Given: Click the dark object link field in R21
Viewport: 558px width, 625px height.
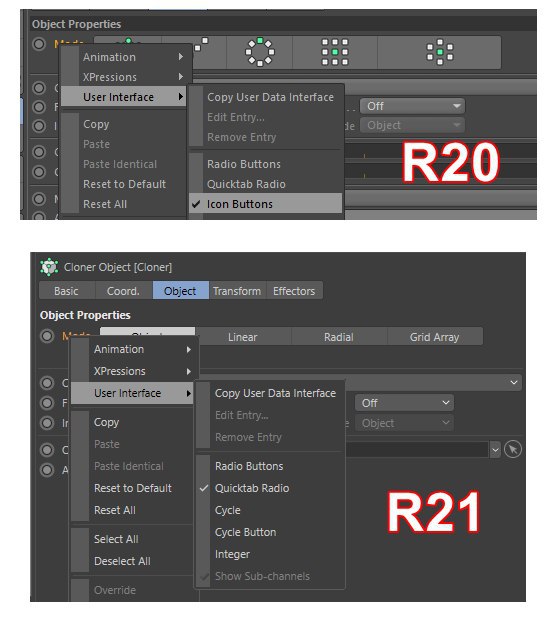Looking at the screenshot, I should (x=417, y=450).
